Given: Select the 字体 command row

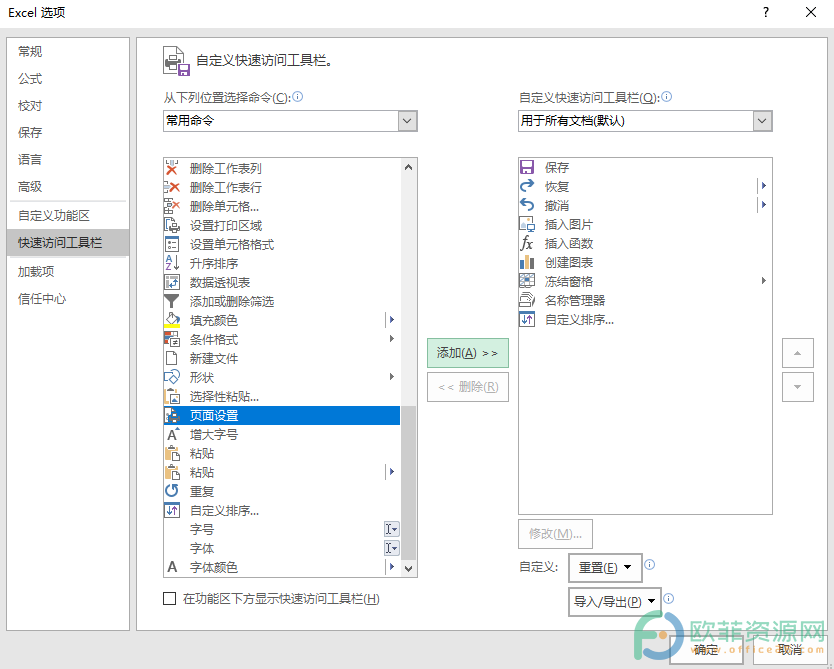Looking at the screenshot, I should tap(282, 548).
